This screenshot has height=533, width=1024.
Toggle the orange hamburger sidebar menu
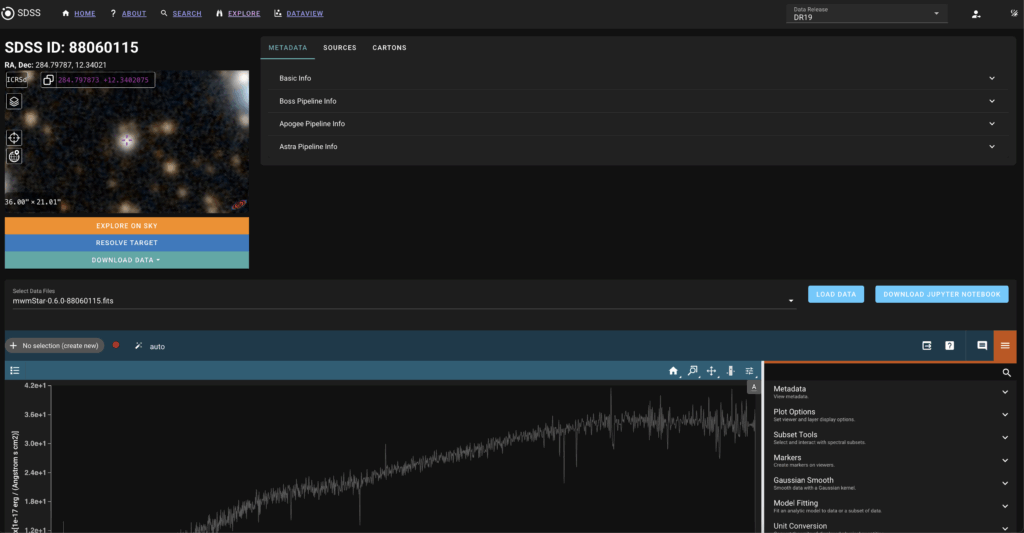(1005, 346)
